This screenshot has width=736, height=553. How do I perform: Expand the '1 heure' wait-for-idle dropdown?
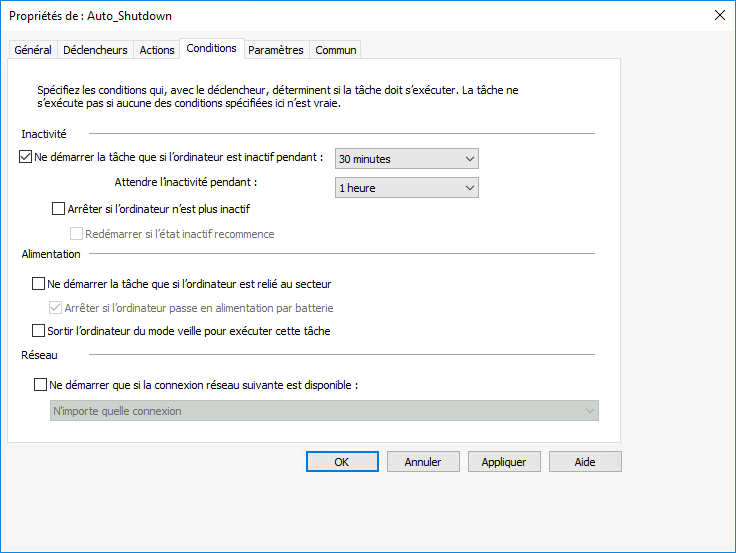tap(406, 188)
